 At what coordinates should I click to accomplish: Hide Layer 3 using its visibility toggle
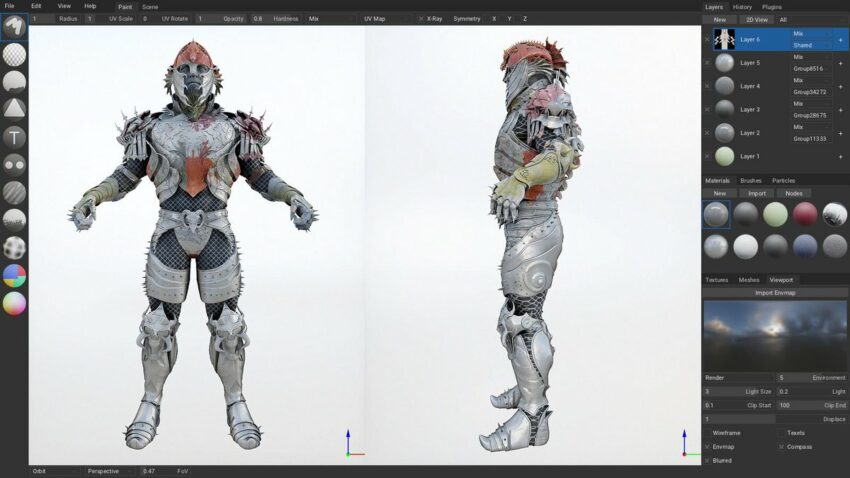coord(707,109)
